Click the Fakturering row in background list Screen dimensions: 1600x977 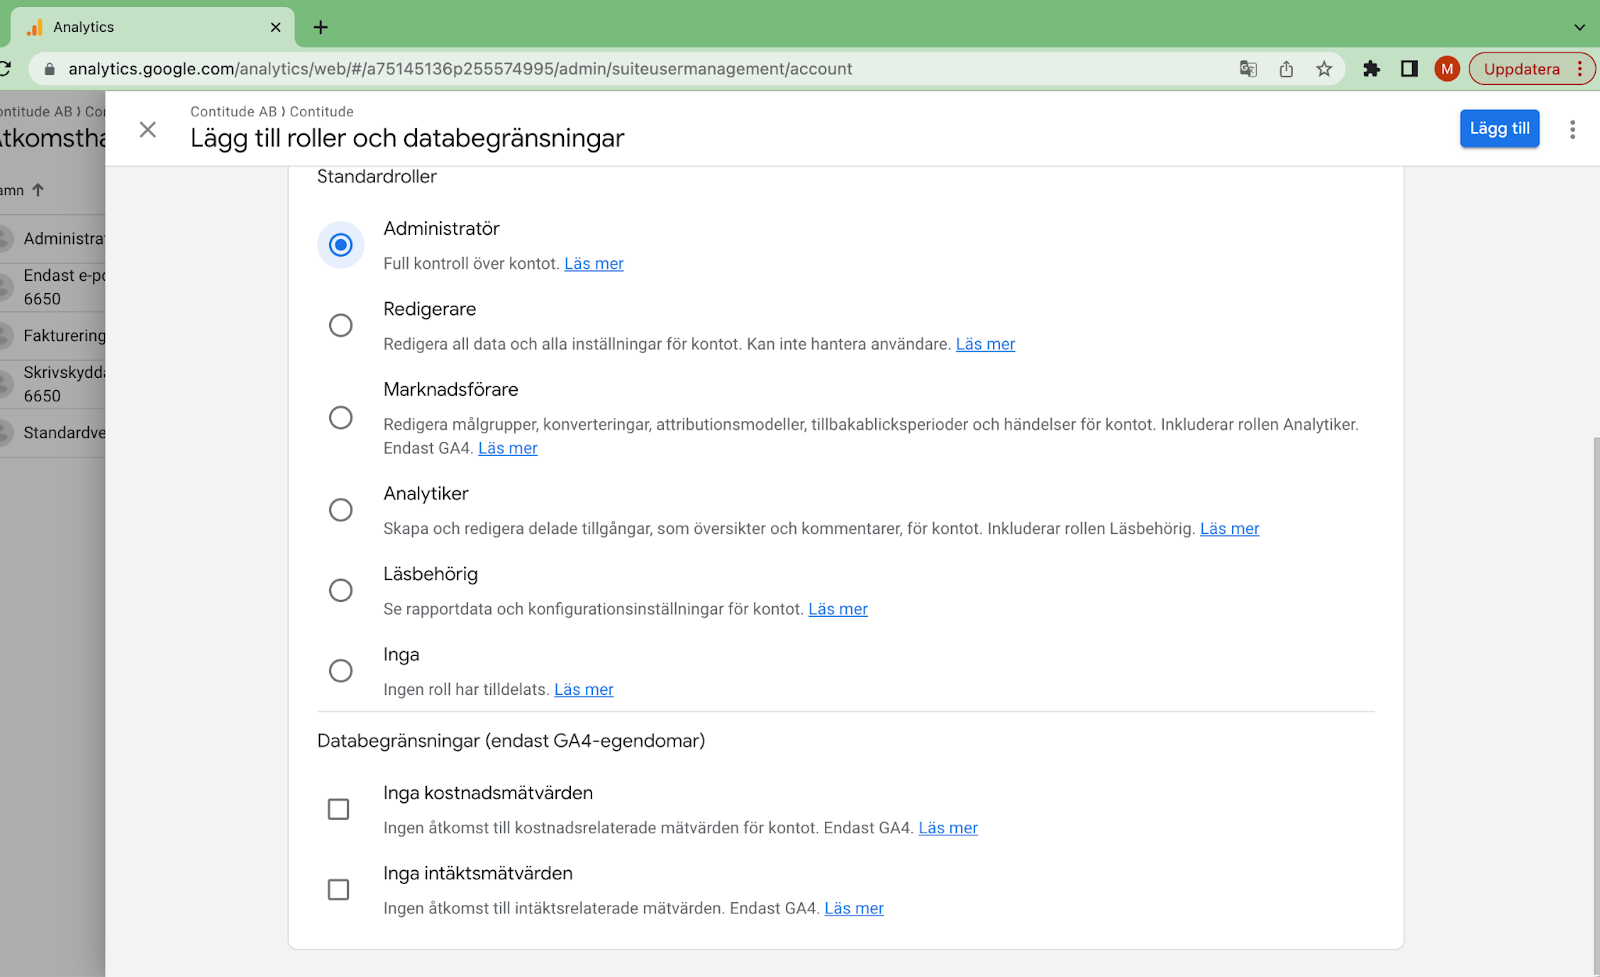52,336
